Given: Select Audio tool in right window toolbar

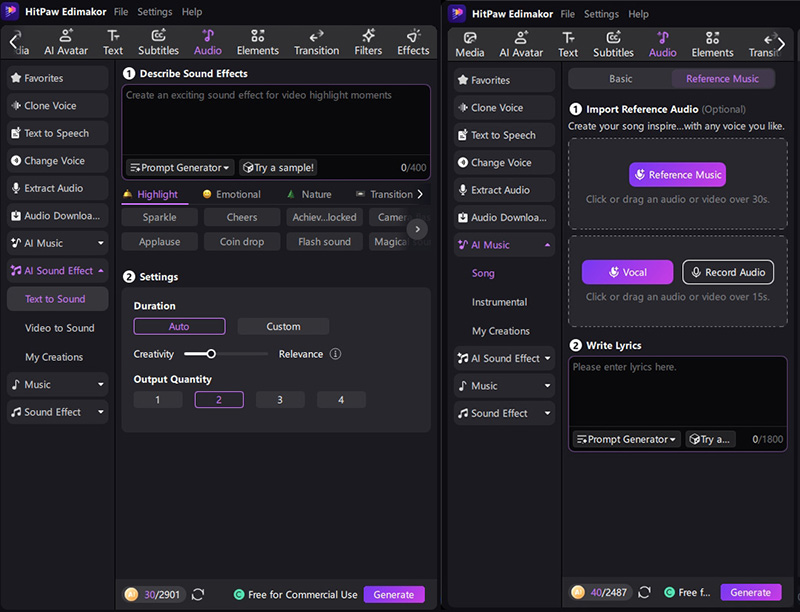Looking at the screenshot, I should click(662, 45).
